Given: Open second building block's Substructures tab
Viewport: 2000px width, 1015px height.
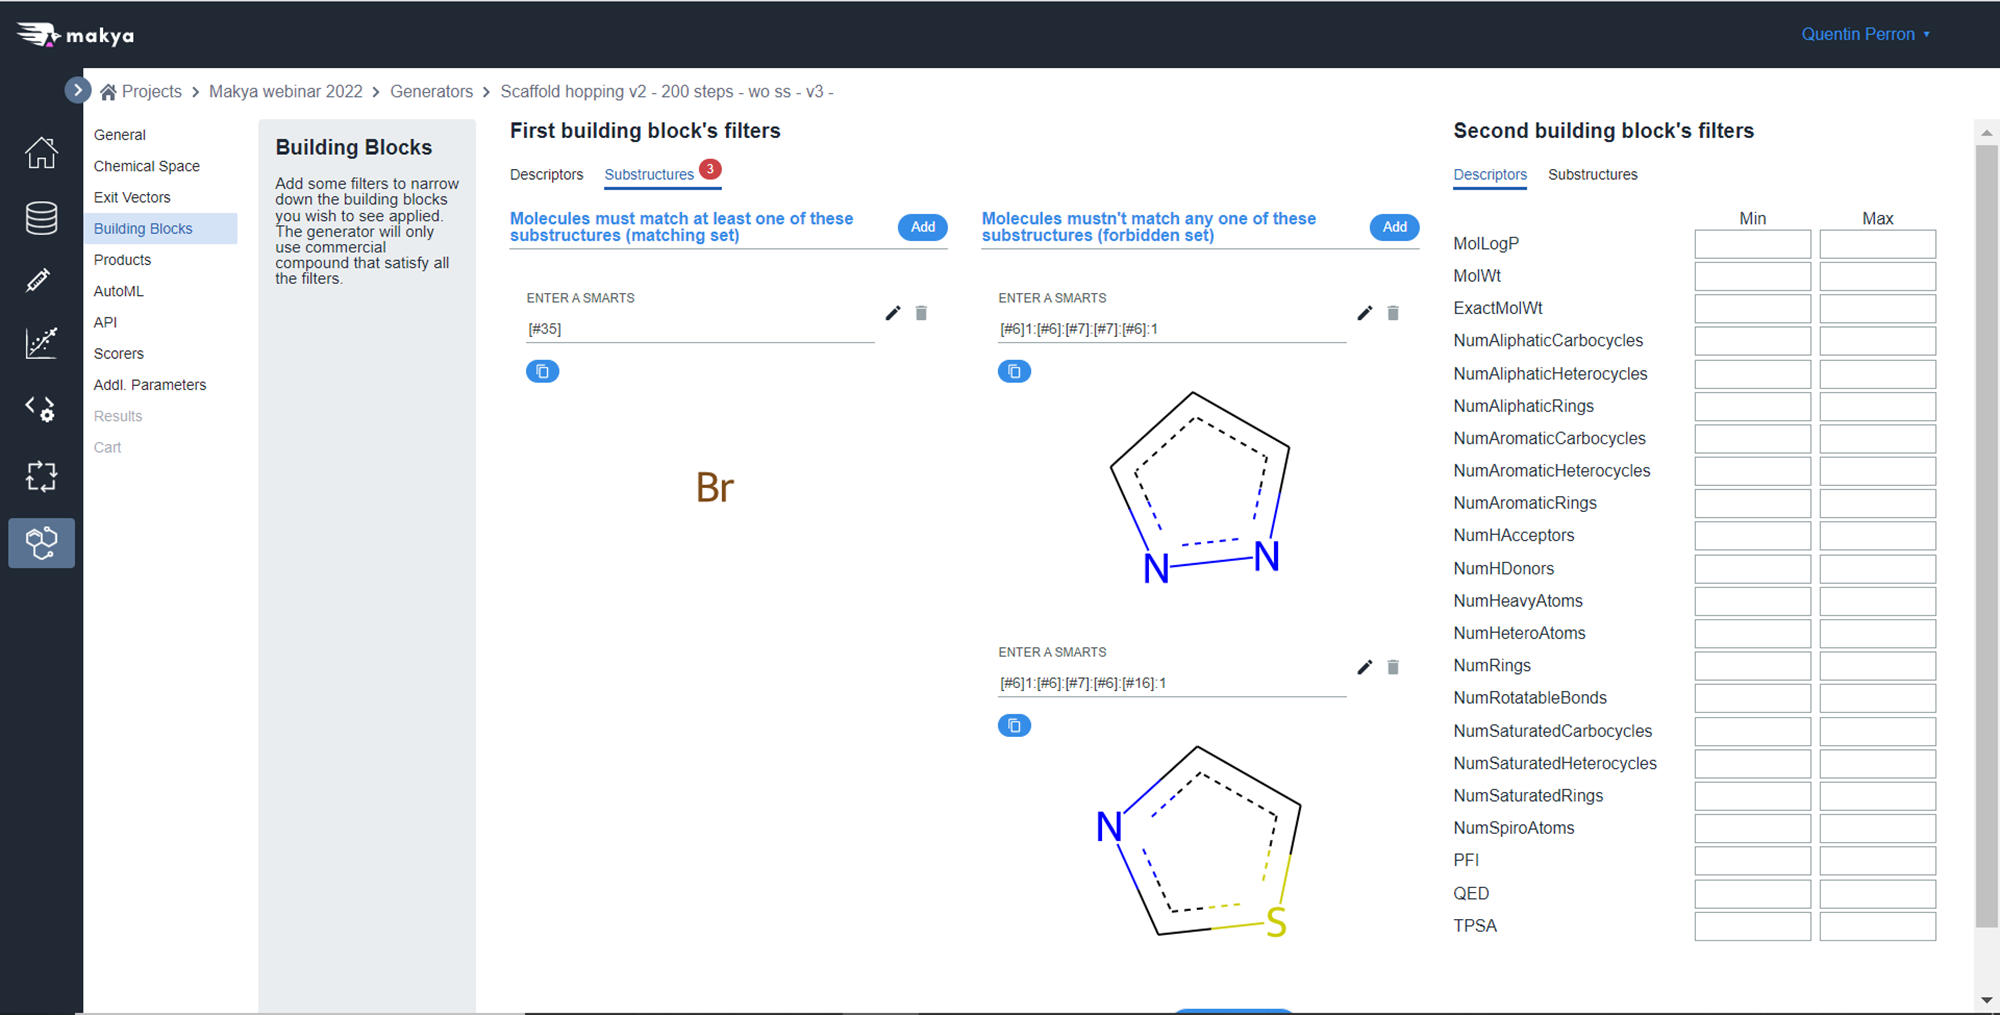Looking at the screenshot, I should tap(1592, 174).
